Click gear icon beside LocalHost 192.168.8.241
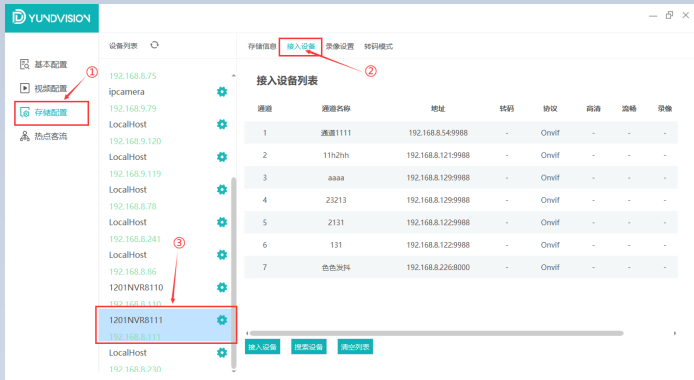The image size is (694, 380). pyautogui.click(x=222, y=222)
